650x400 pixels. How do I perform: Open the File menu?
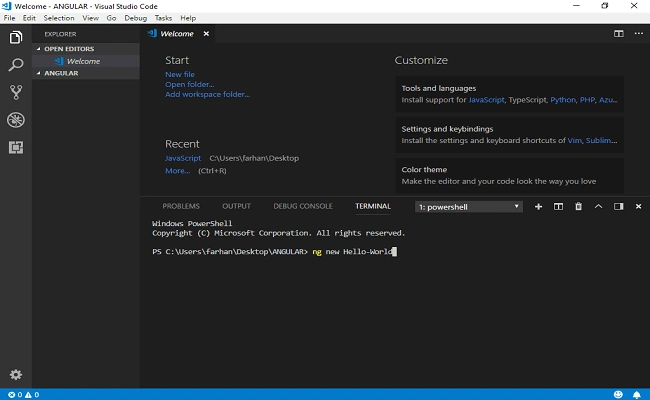click(x=9, y=18)
